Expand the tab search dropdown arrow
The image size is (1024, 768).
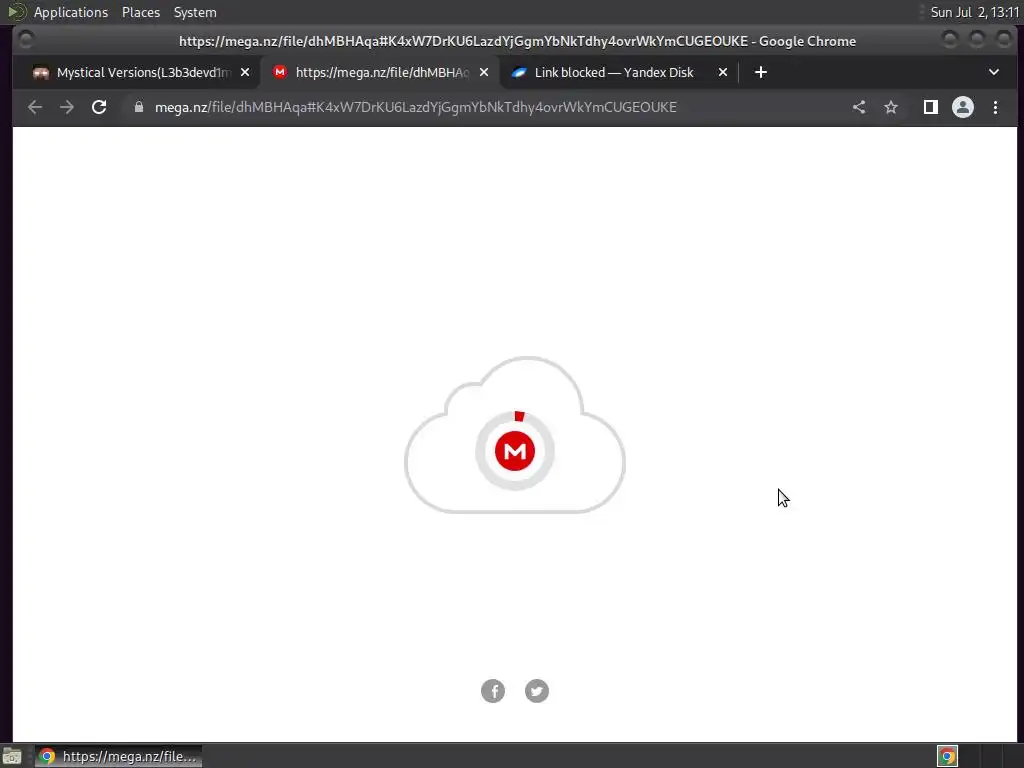click(994, 72)
